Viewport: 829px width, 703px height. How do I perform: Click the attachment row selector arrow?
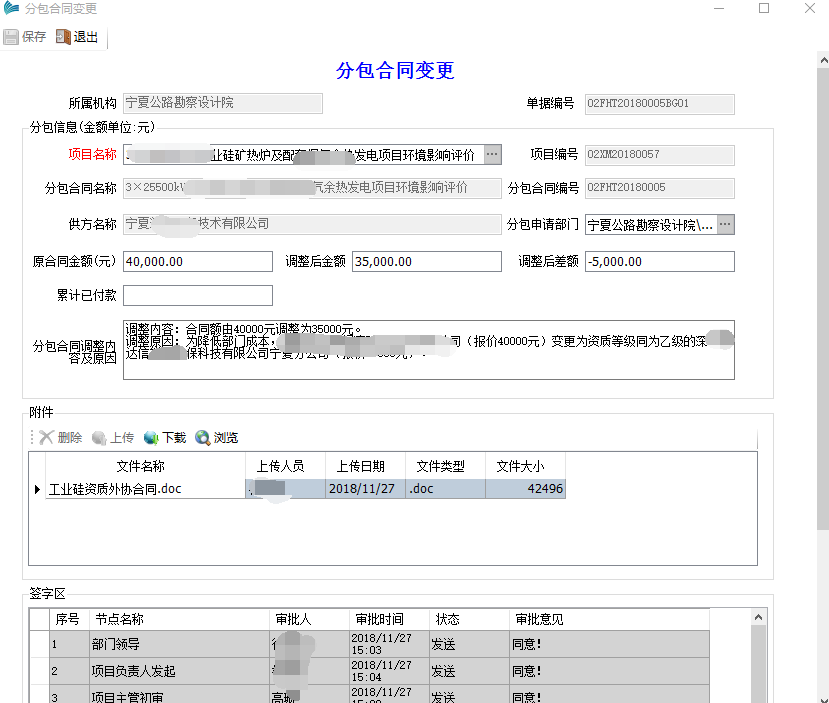pos(37,489)
